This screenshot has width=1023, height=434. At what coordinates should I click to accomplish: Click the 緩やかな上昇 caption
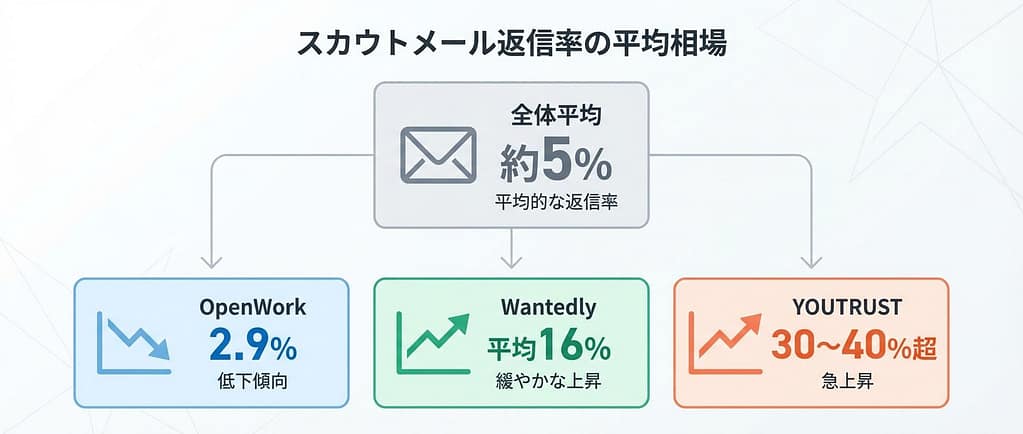[548, 382]
